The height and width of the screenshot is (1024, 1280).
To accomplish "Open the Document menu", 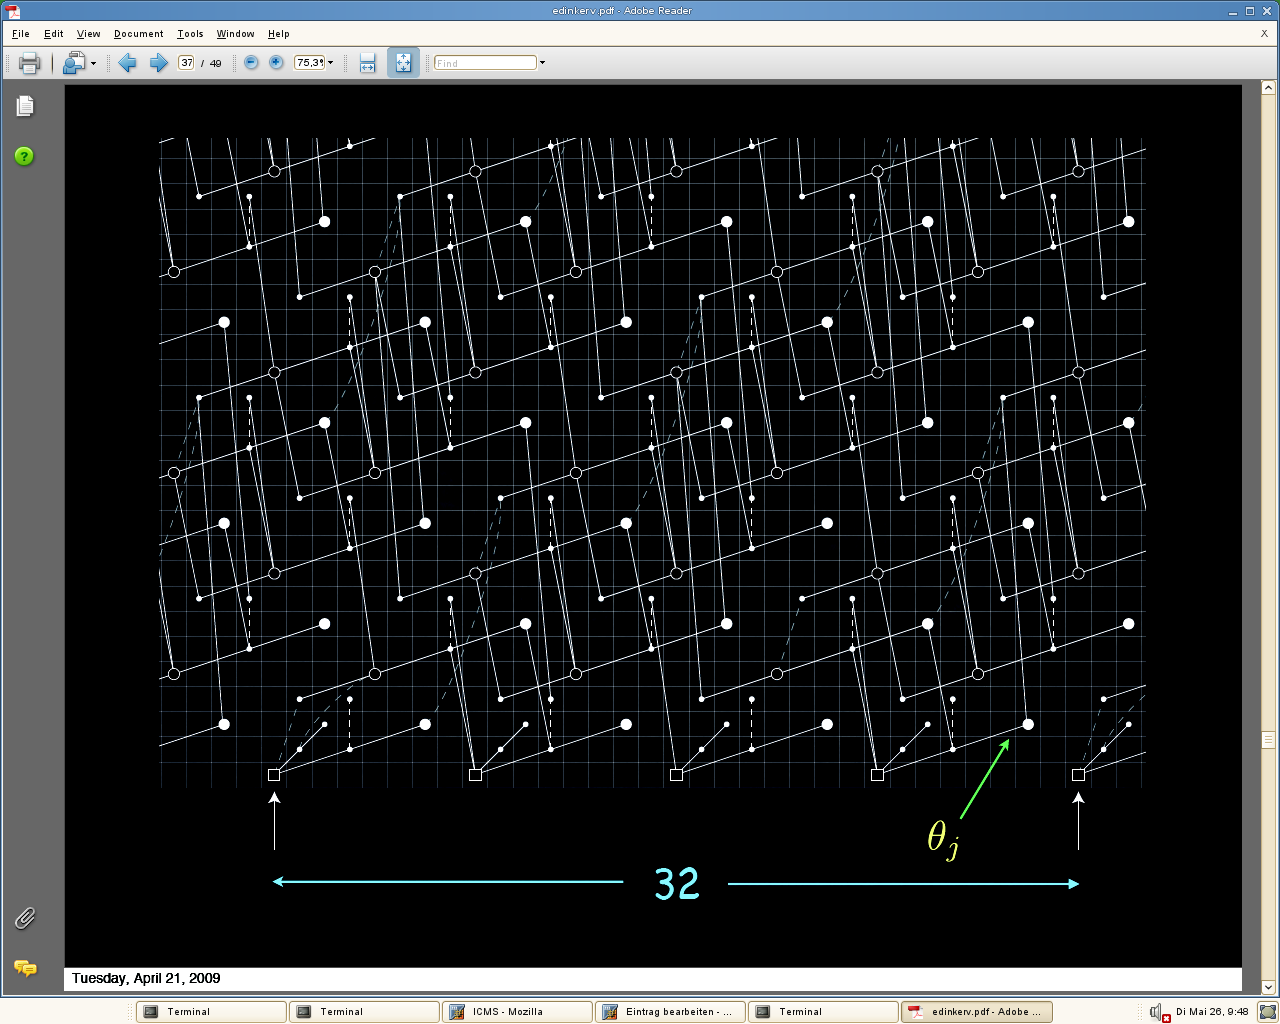I will [138, 34].
